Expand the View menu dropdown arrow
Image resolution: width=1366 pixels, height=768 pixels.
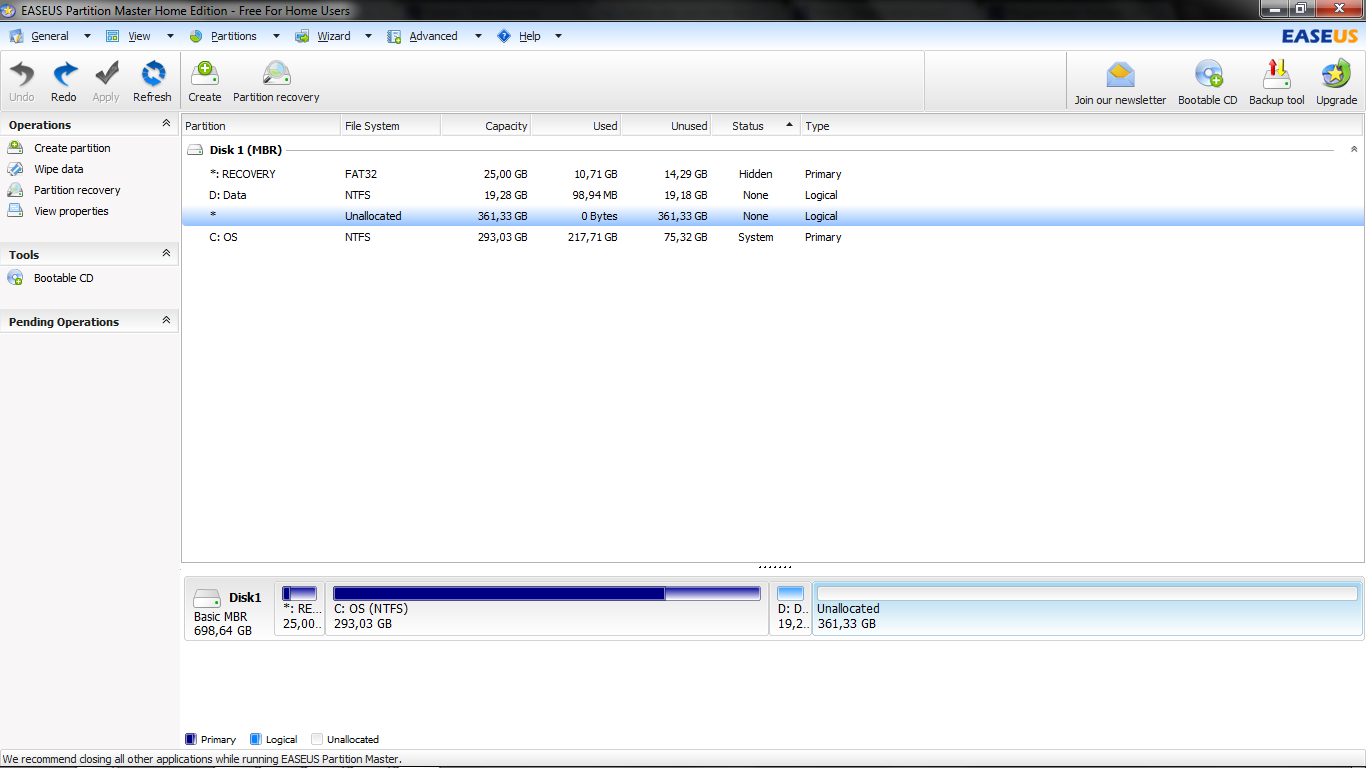(x=170, y=36)
